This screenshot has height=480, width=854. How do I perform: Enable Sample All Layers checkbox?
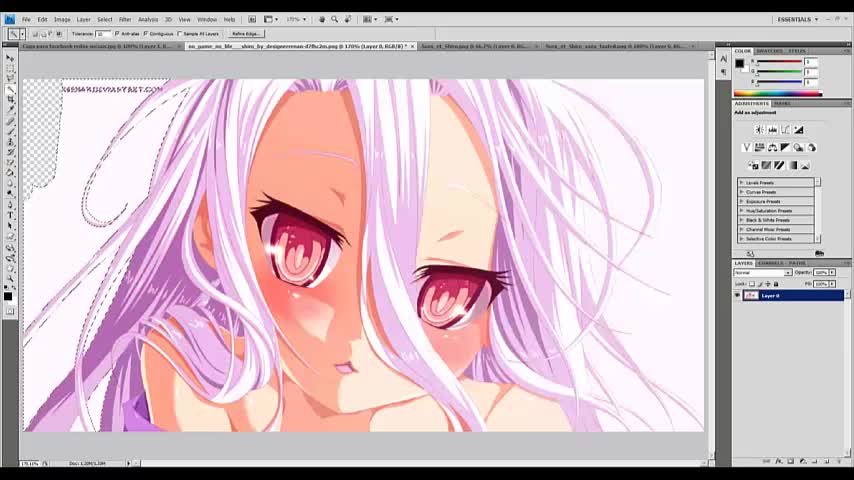(x=180, y=34)
